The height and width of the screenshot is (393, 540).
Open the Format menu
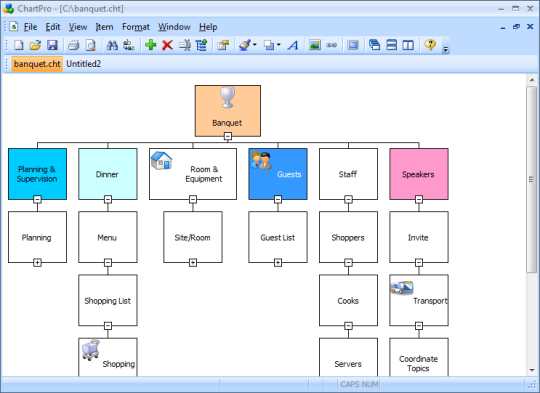pos(136,27)
